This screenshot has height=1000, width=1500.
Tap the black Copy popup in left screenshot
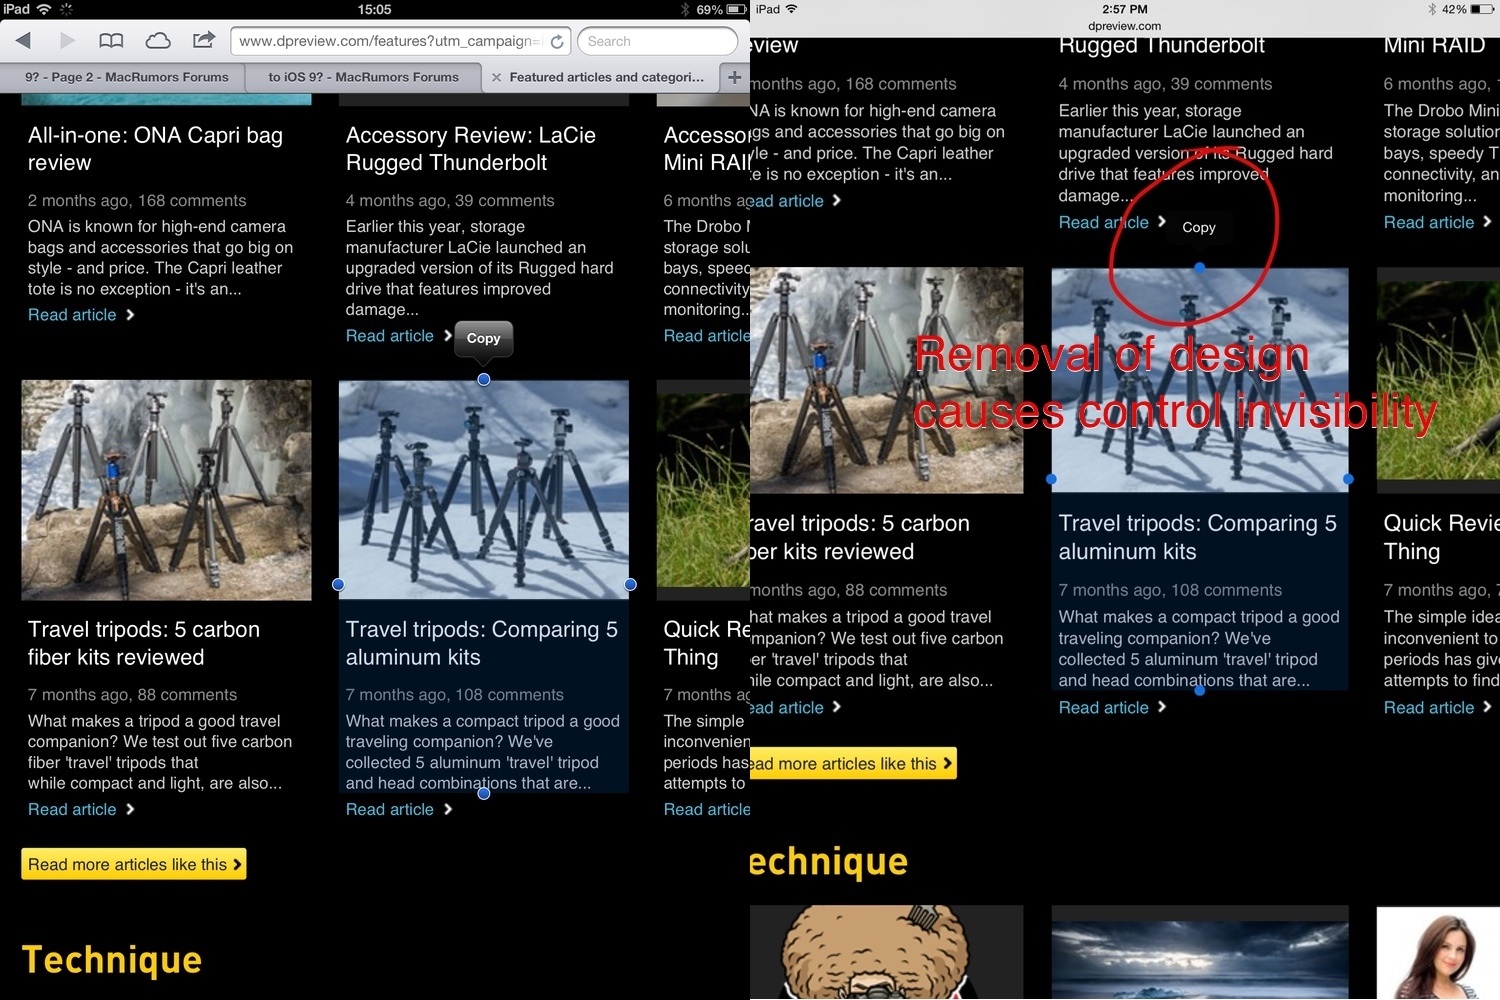[x=483, y=338]
